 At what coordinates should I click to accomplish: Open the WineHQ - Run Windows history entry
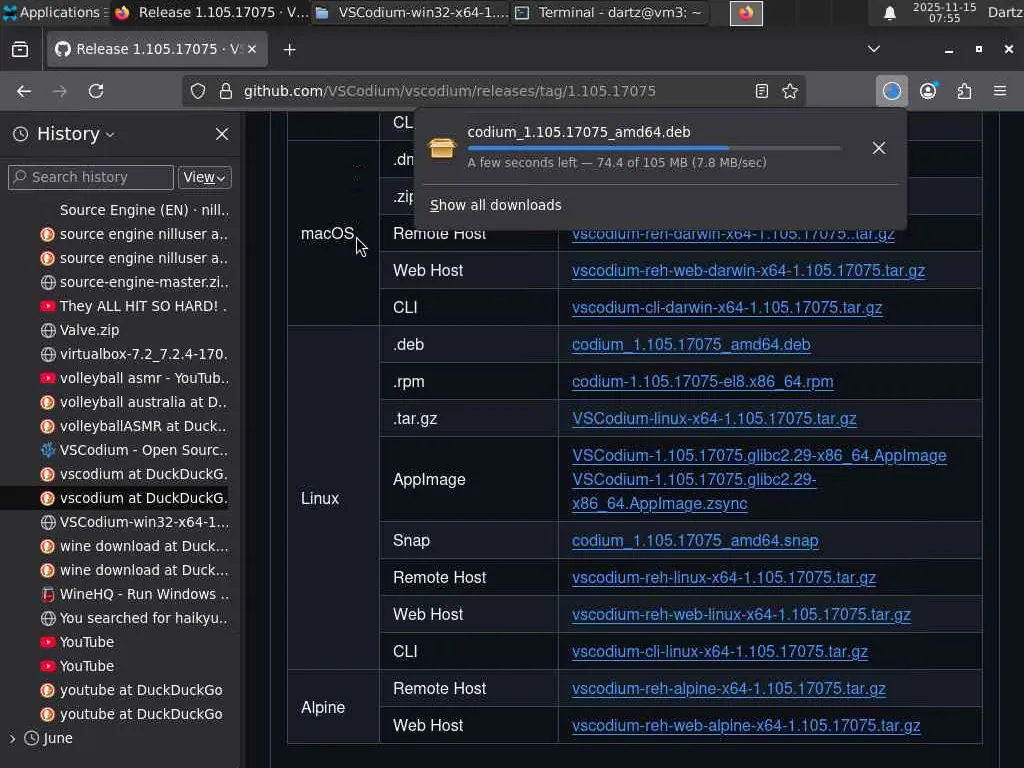136,594
